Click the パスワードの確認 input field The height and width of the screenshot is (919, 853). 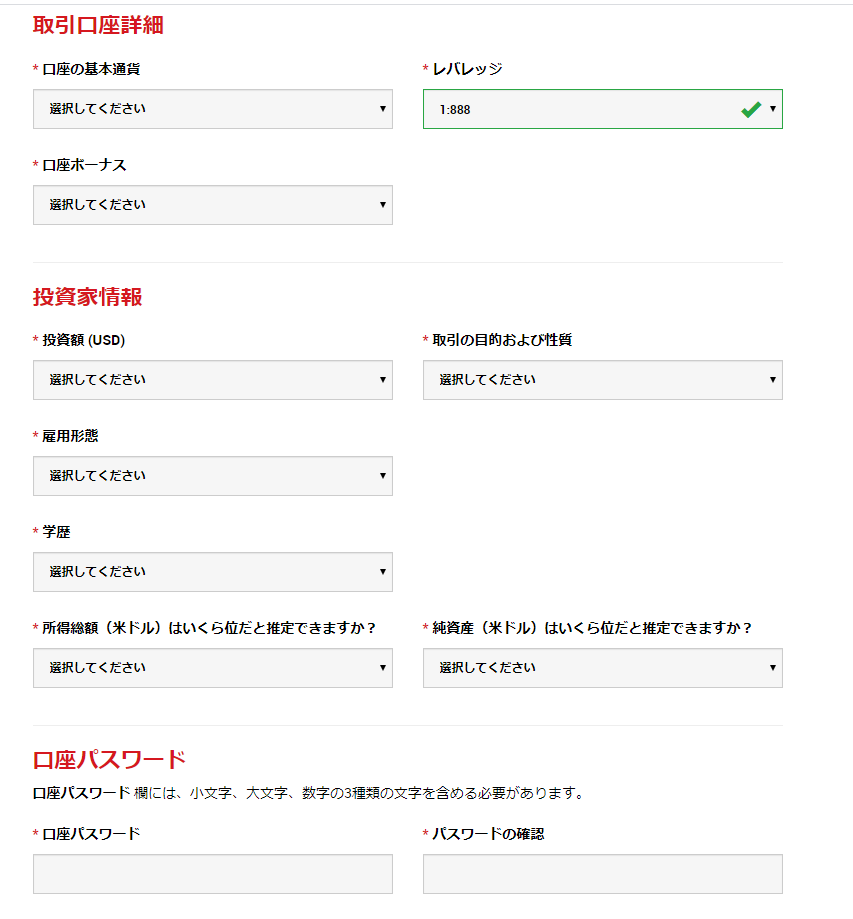coord(603,874)
